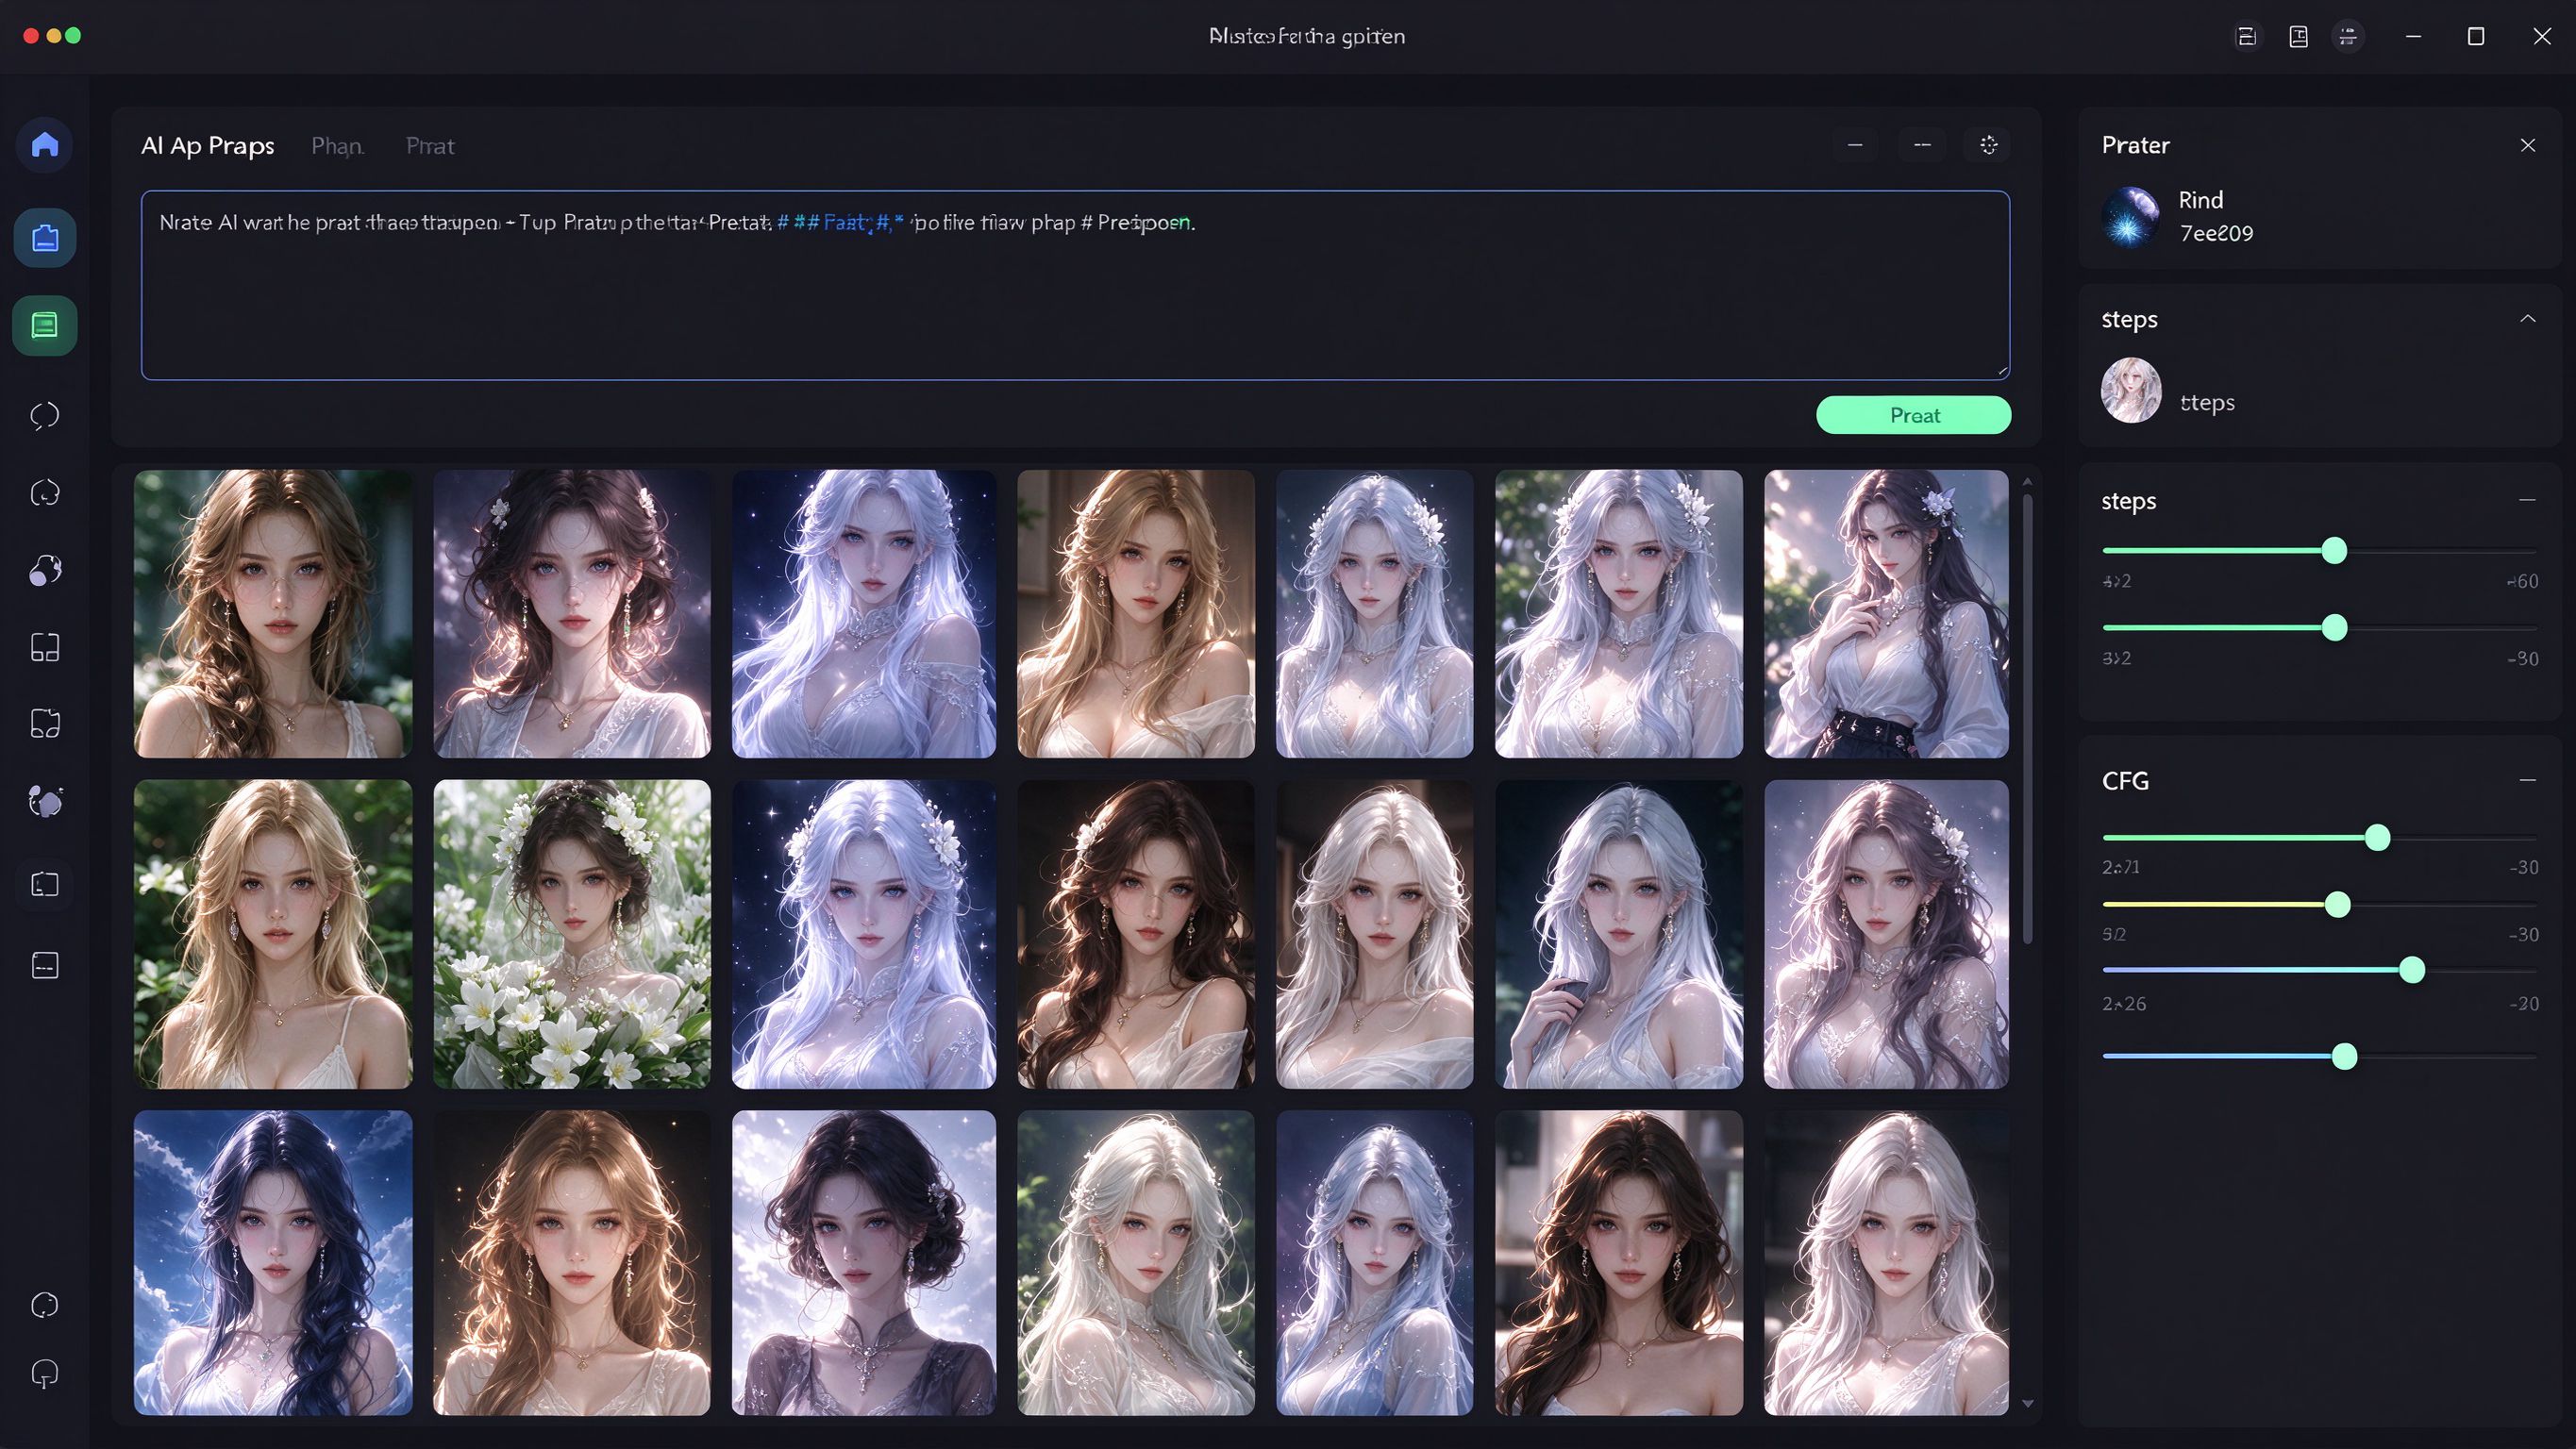Open the document icon in the title bar
This screenshot has height=1449, width=2576.
tap(2299, 37)
